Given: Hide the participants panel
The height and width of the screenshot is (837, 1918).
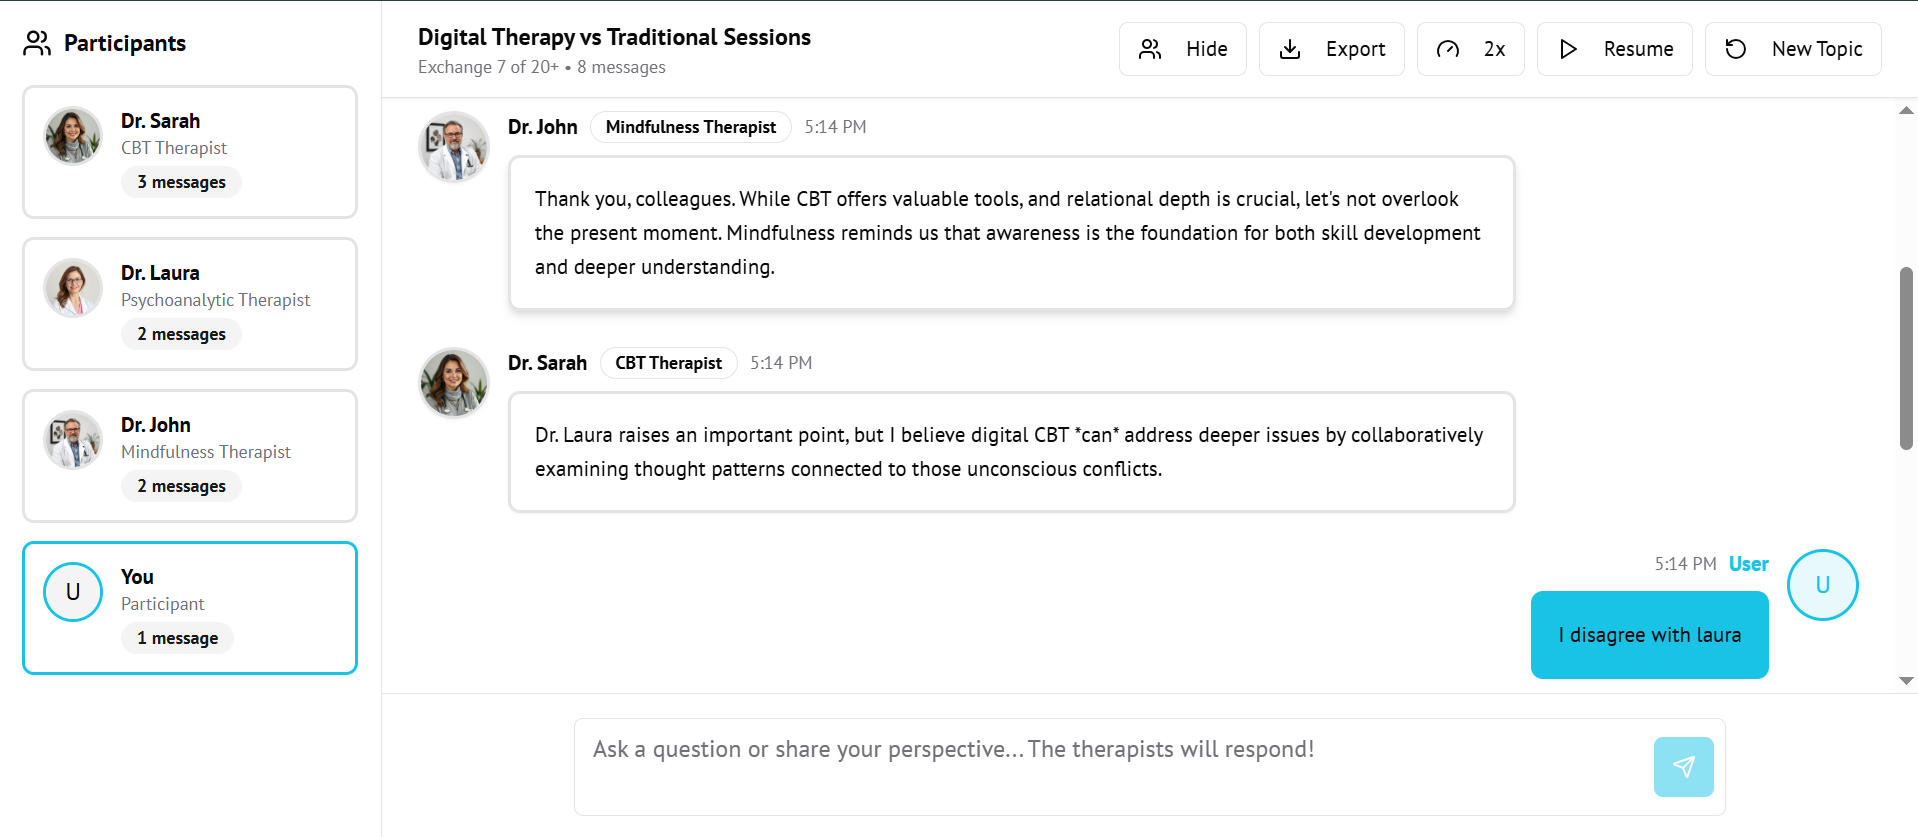Looking at the screenshot, I should click(x=1182, y=49).
